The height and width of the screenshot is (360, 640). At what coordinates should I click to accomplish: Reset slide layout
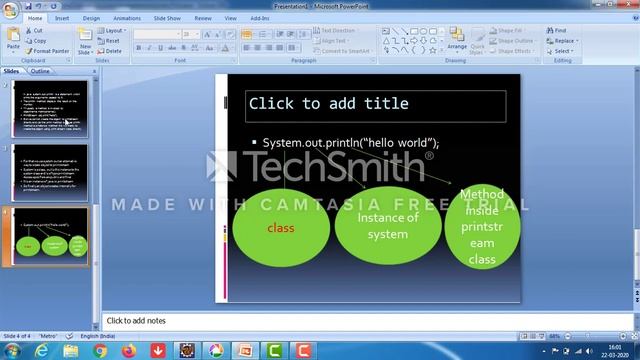pyautogui.click(x=109, y=41)
